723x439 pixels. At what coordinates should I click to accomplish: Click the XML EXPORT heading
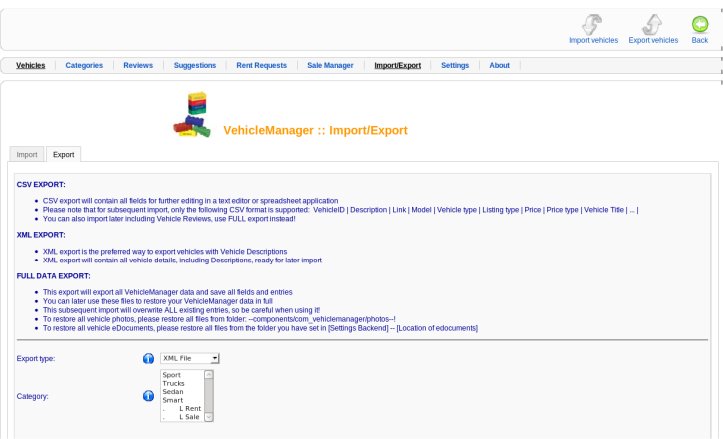pyautogui.click(x=41, y=235)
